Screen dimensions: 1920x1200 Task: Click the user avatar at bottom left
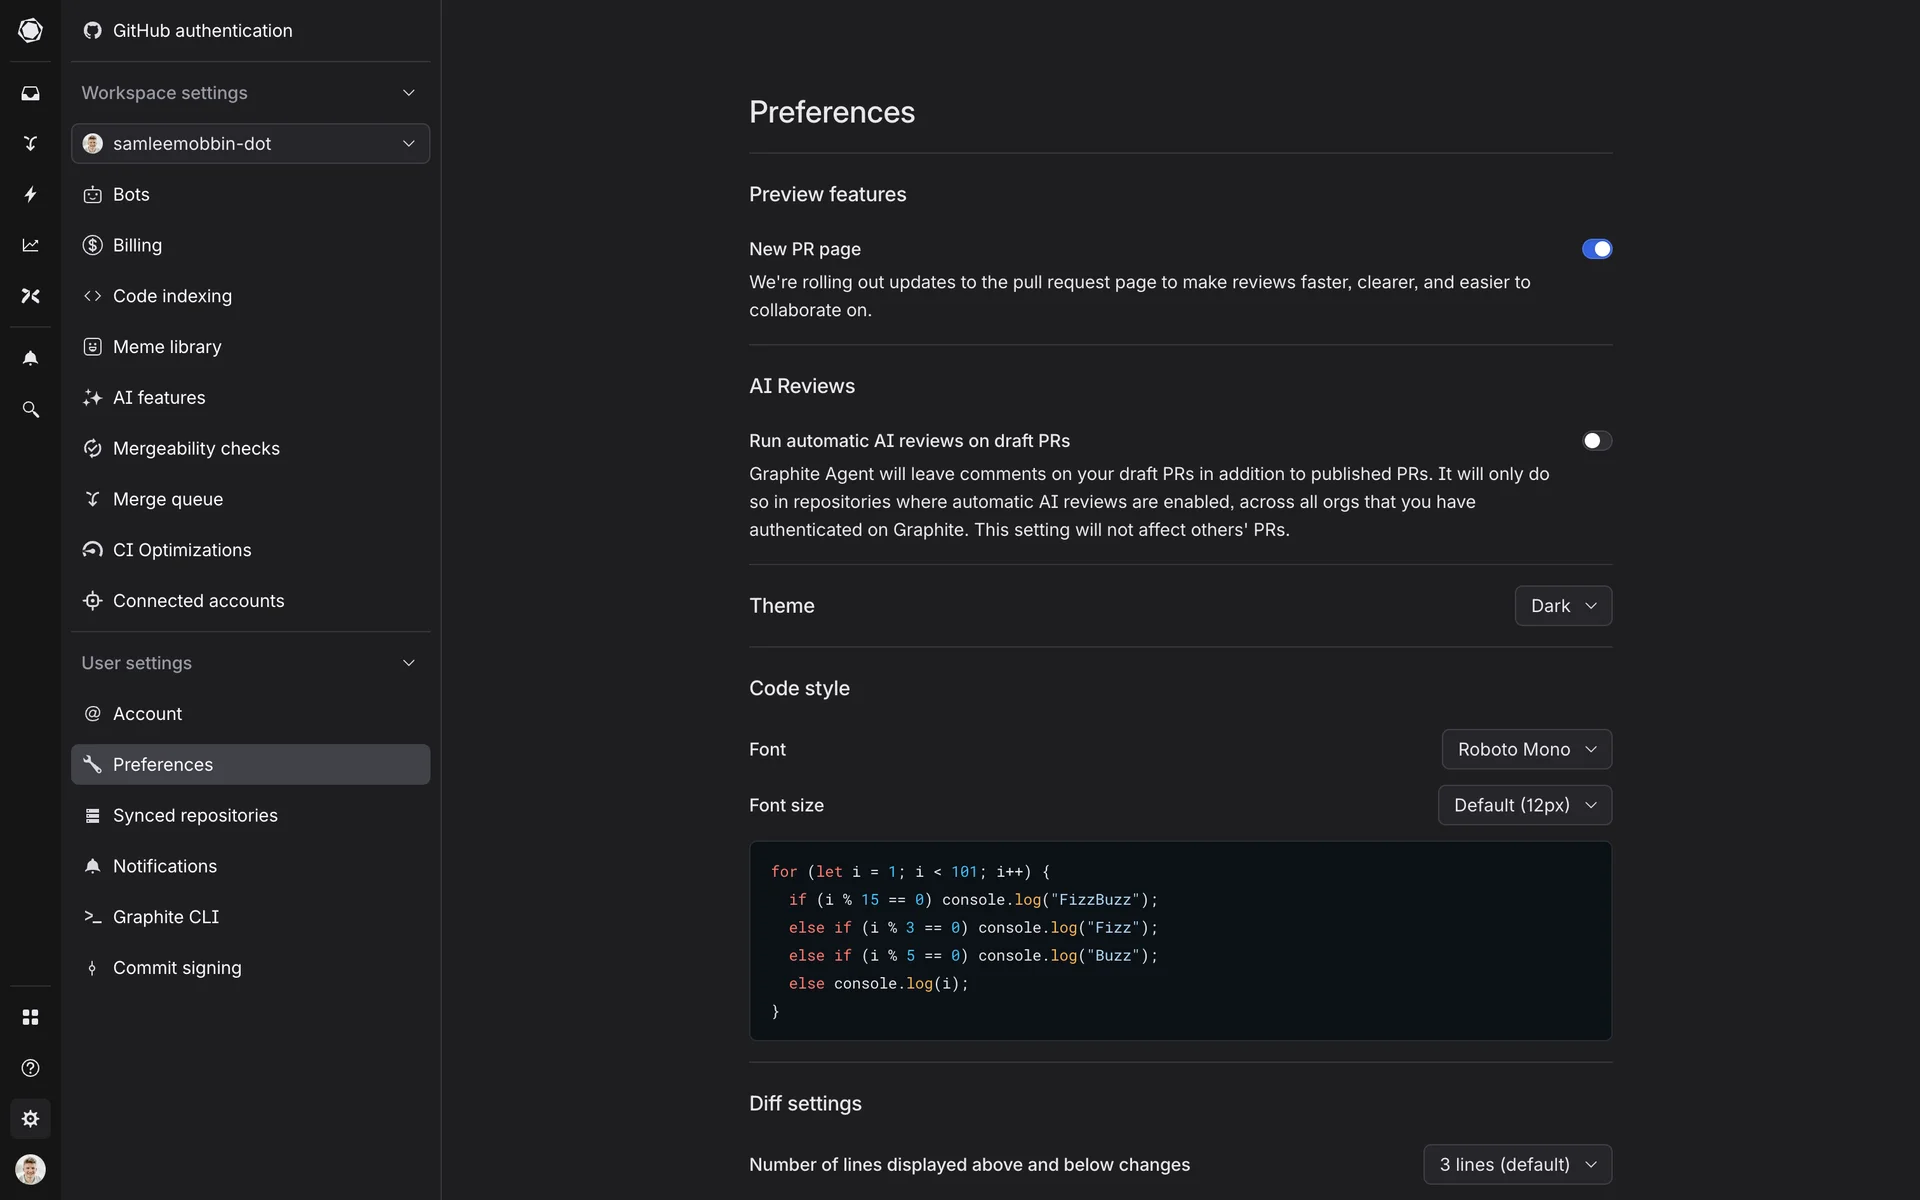(x=30, y=1169)
